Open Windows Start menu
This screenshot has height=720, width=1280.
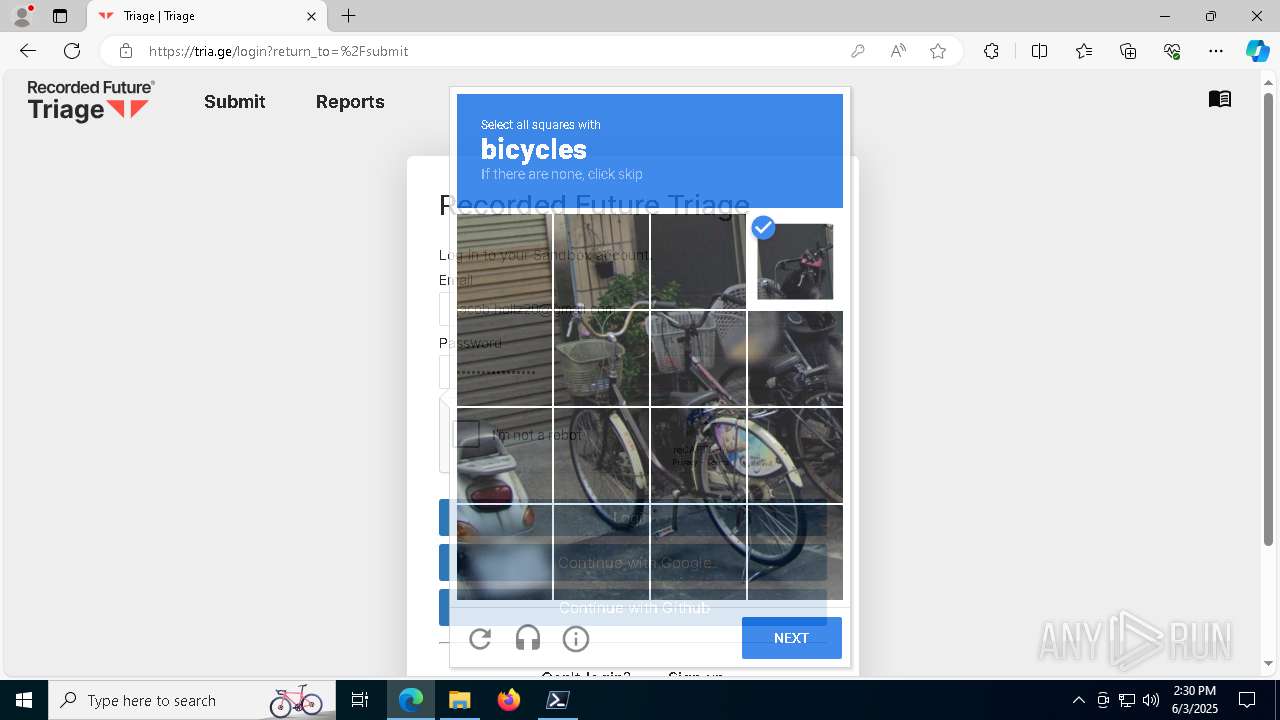point(24,700)
